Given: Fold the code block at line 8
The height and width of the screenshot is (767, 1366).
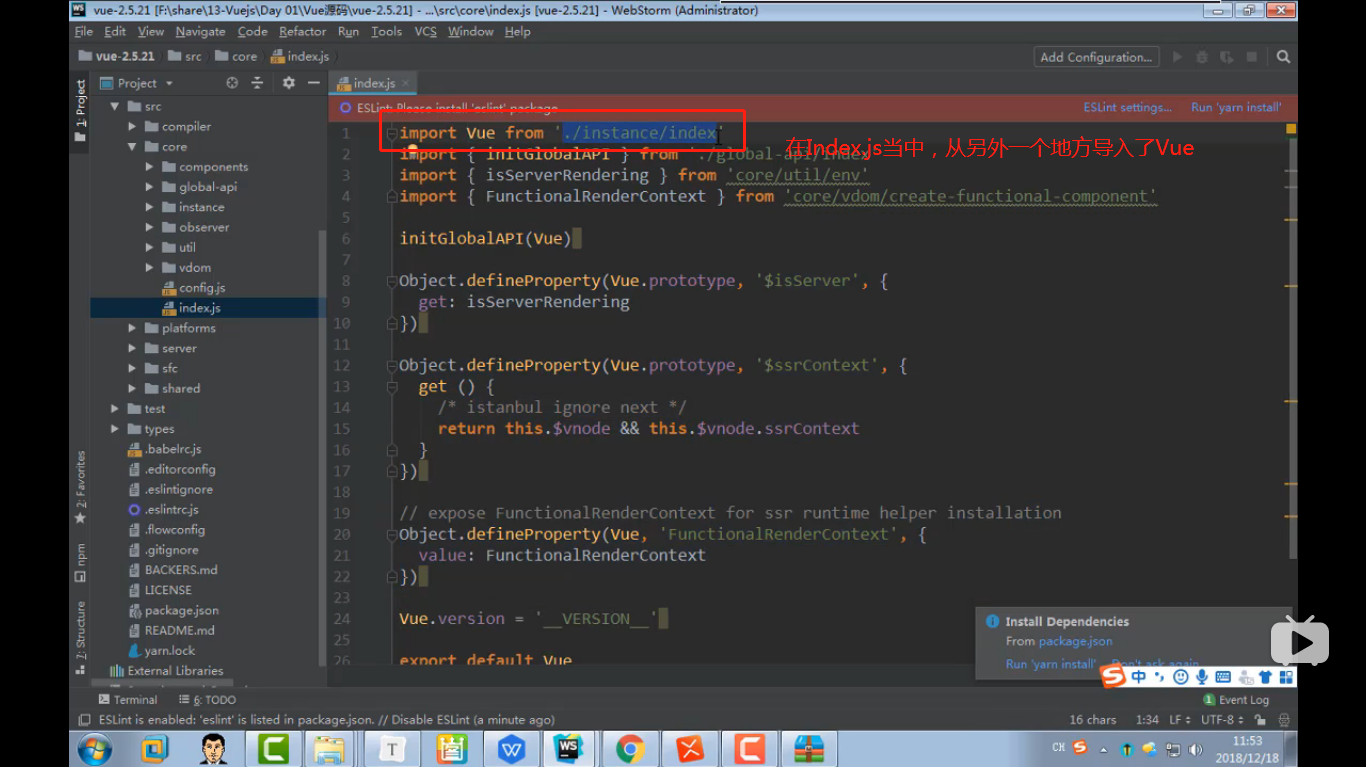Looking at the screenshot, I should pyautogui.click(x=392, y=281).
